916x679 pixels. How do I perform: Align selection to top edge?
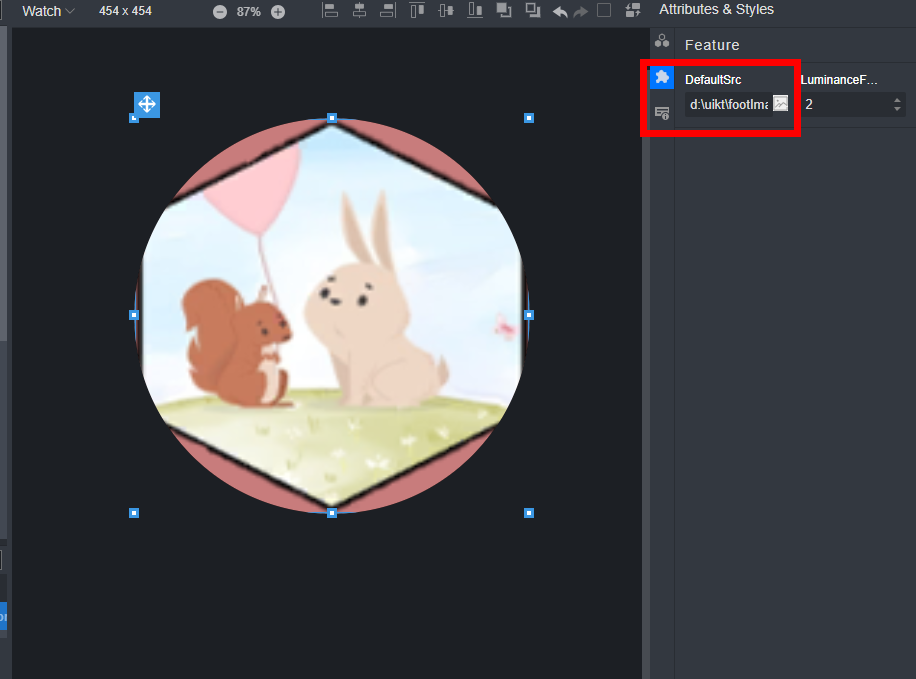pos(417,11)
